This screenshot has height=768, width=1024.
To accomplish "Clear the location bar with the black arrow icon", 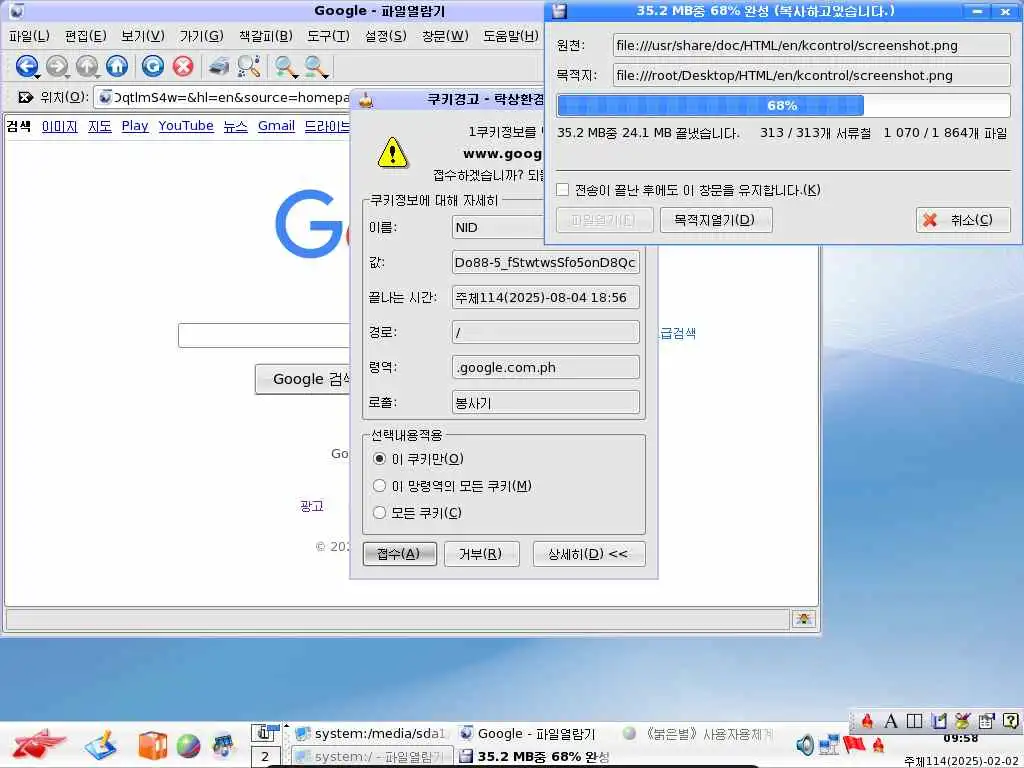I will click(x=25, y=97).
